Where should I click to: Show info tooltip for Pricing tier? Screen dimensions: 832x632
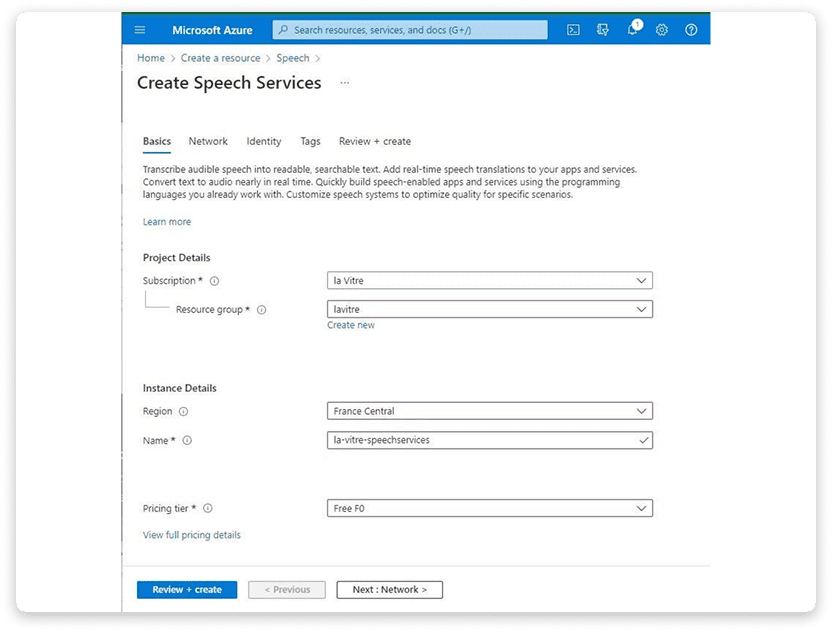[x=208, y=508]
